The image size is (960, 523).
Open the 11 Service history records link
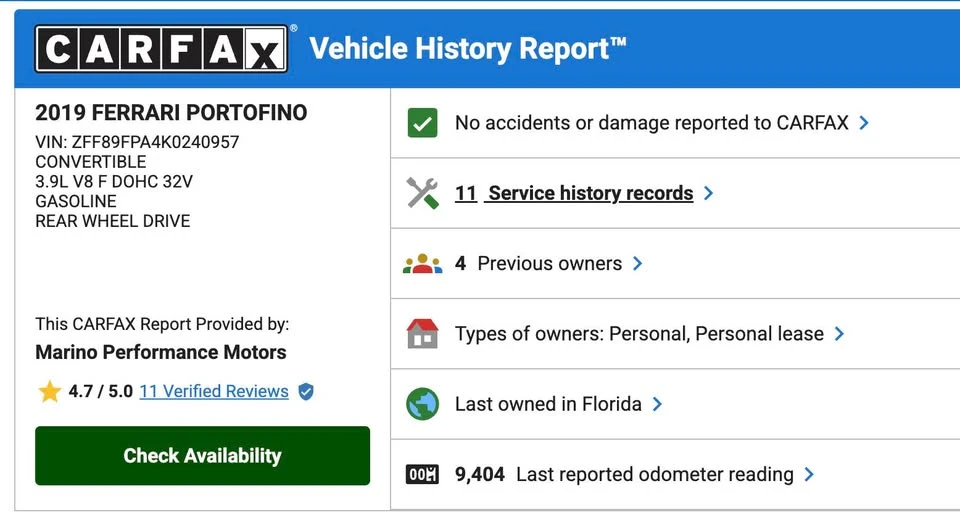point(574,193)
